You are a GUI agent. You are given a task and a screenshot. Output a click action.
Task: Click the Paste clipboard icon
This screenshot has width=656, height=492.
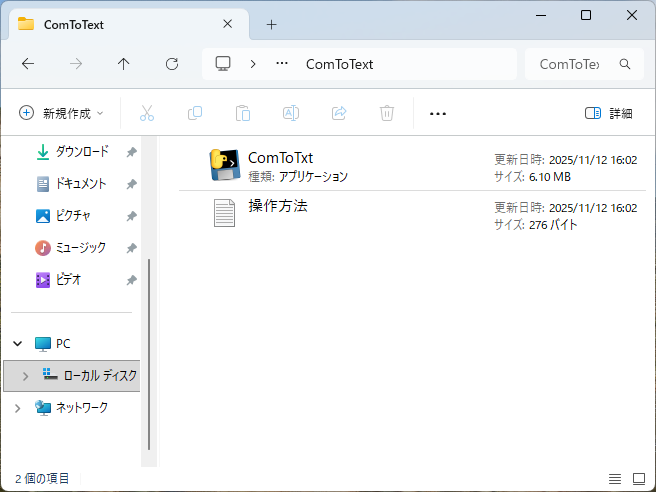[x=243, y=113]
